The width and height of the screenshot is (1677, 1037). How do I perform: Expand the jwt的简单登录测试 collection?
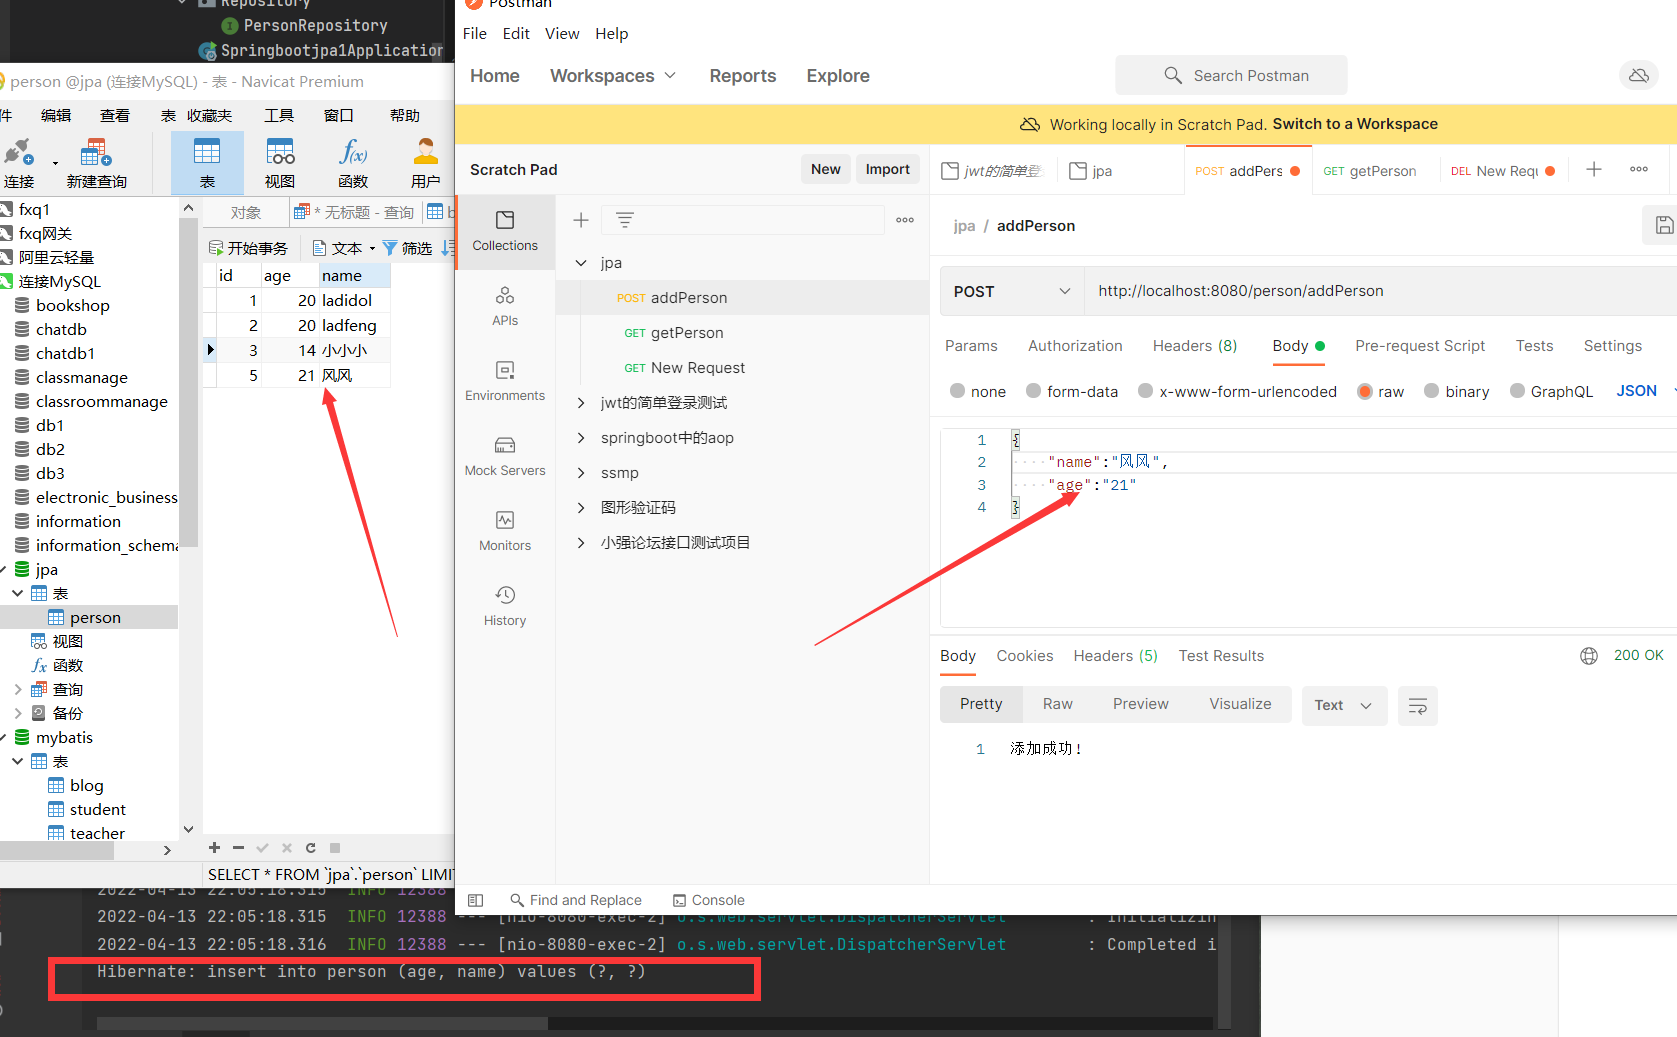coord(581,403)
